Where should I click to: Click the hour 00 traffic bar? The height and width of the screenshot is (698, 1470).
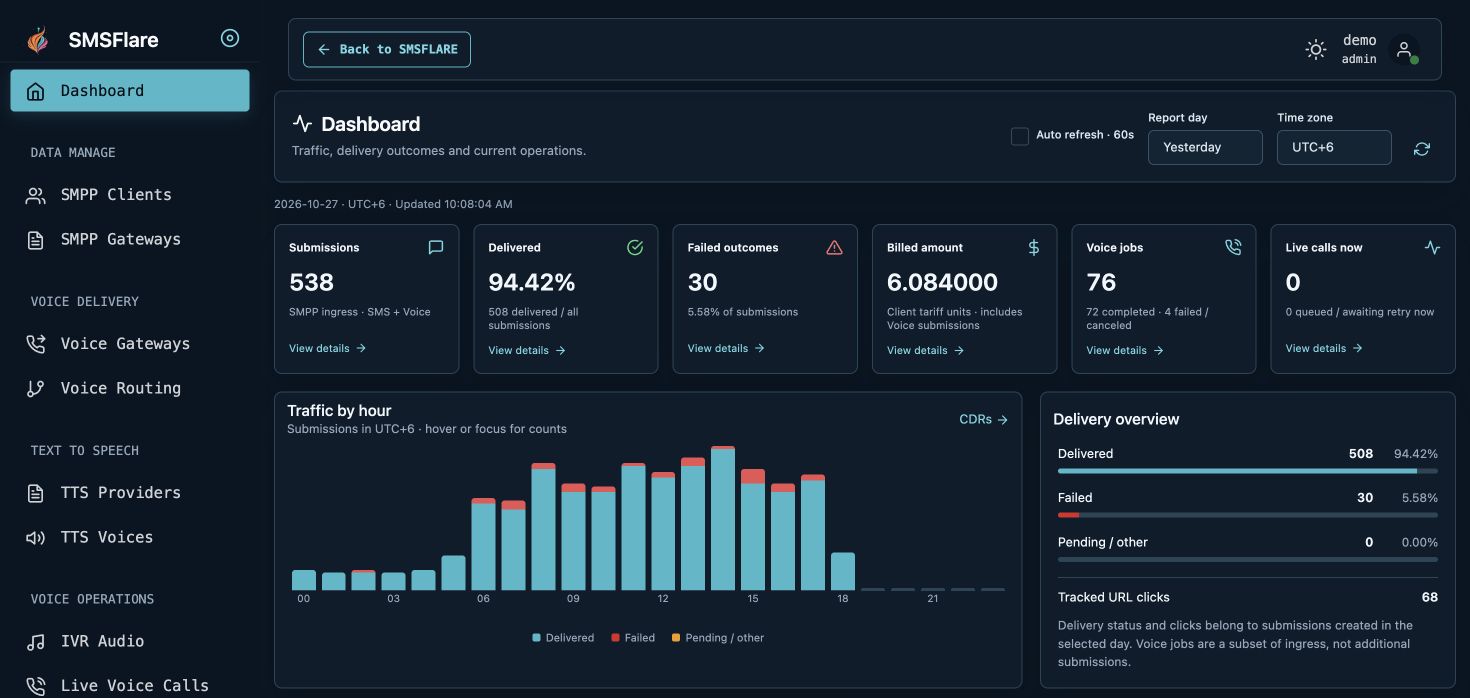pyautogui.click(x=304, y=580)
